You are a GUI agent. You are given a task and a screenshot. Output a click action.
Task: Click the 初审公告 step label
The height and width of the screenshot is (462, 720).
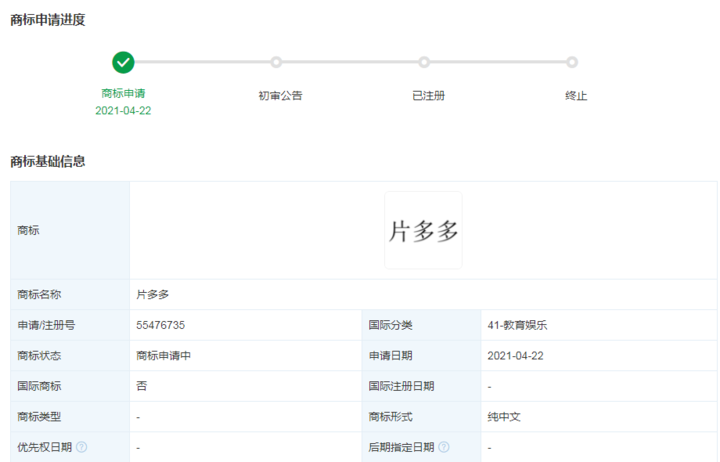point(280,96)
